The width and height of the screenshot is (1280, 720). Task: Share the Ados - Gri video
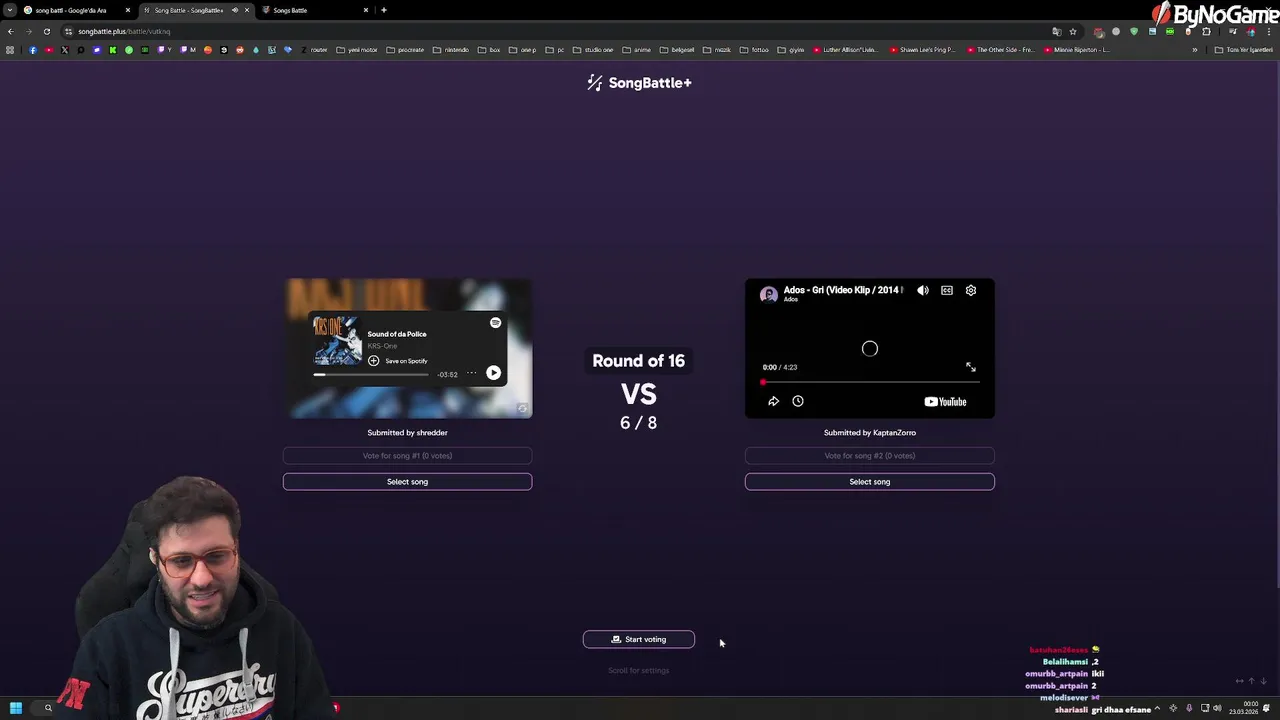(x=773, y=401)
